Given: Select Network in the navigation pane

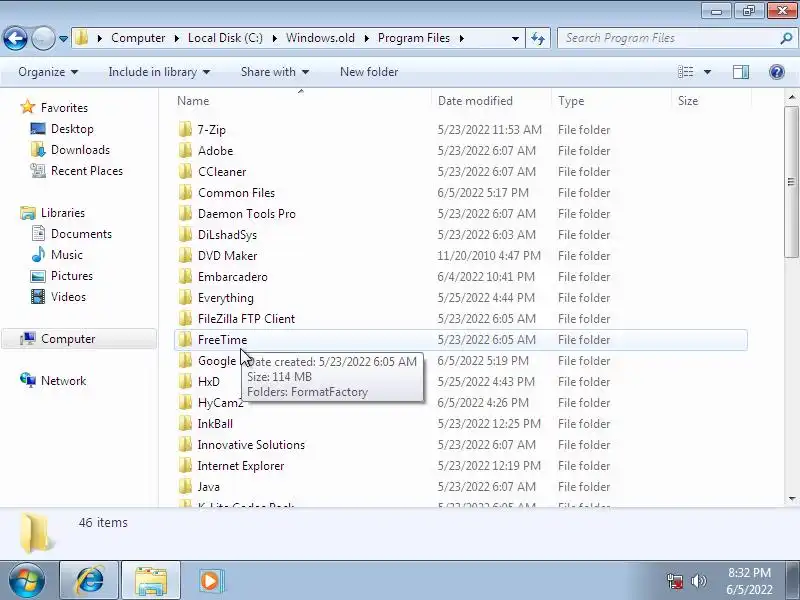Looking at the screenshot, I should tap(63, 381).
